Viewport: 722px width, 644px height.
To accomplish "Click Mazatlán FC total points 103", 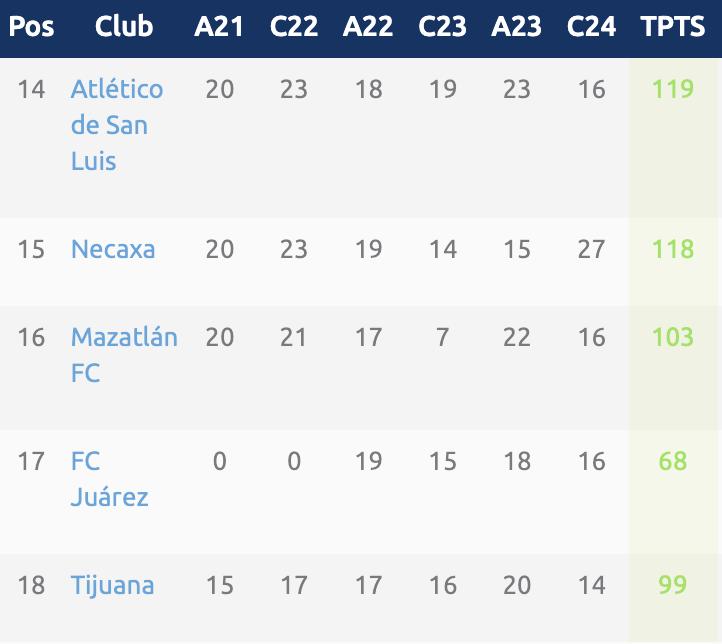I will point(673,337).
